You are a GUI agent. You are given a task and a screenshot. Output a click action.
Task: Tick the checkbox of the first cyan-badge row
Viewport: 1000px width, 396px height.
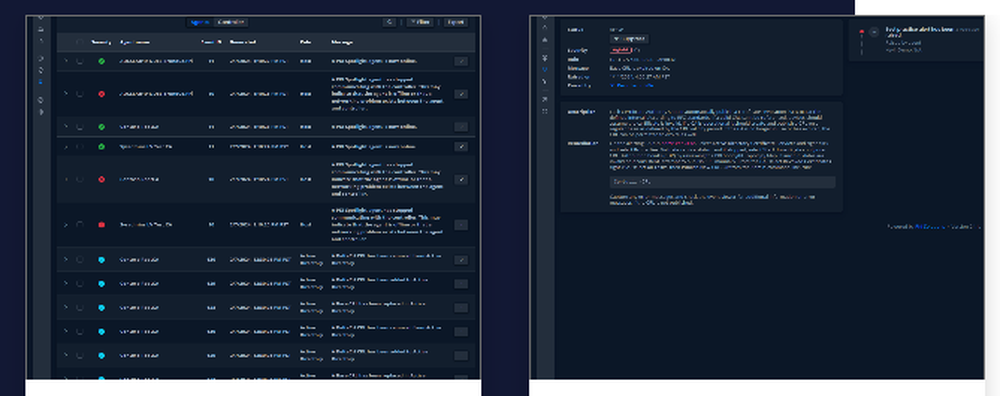click(80, 260)
